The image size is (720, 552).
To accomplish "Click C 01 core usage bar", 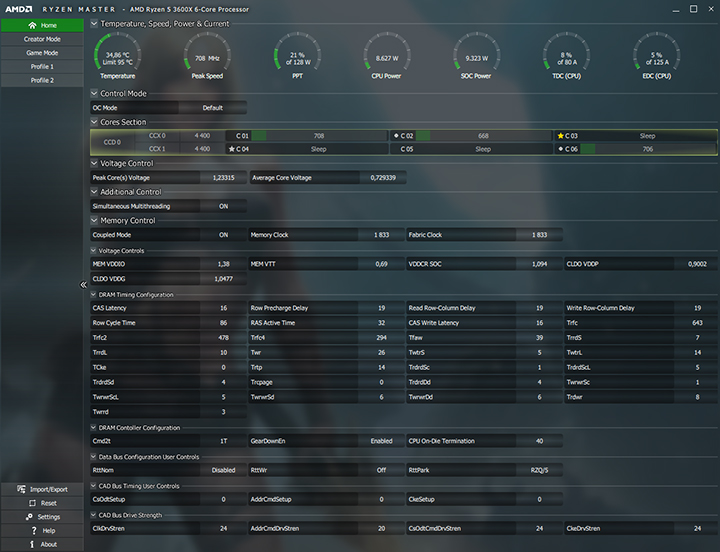I will coord(319,136).
